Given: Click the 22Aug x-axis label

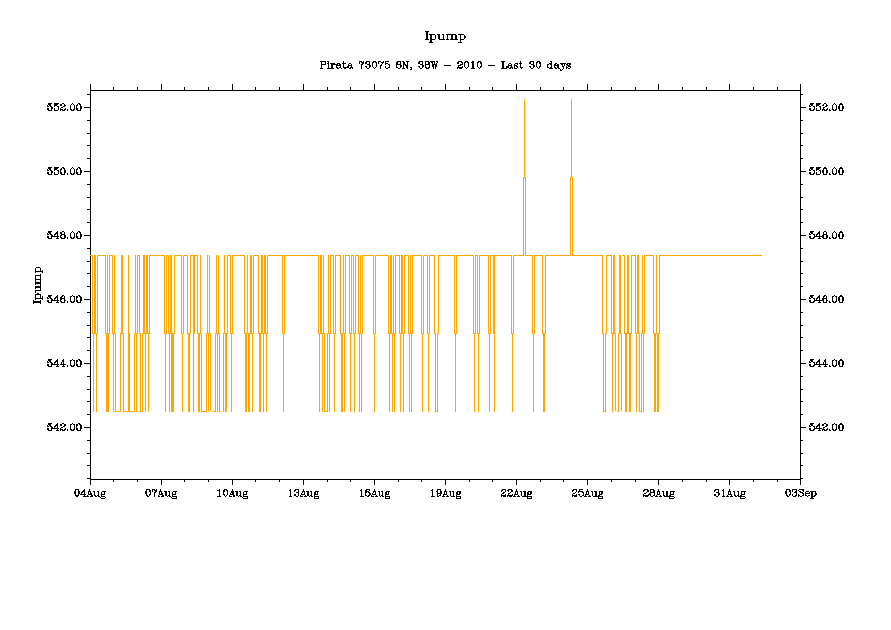Looking at the screenshot, I should [x=516, y=493].
